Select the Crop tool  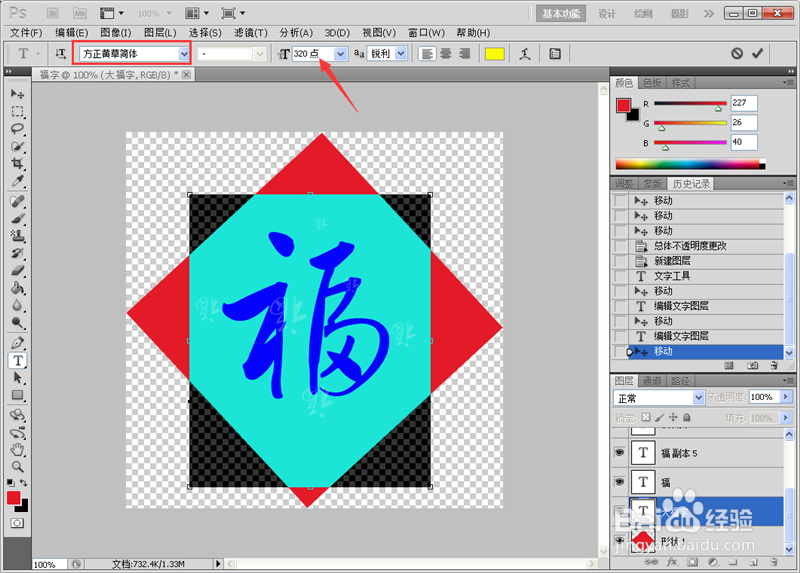(17, 163)
